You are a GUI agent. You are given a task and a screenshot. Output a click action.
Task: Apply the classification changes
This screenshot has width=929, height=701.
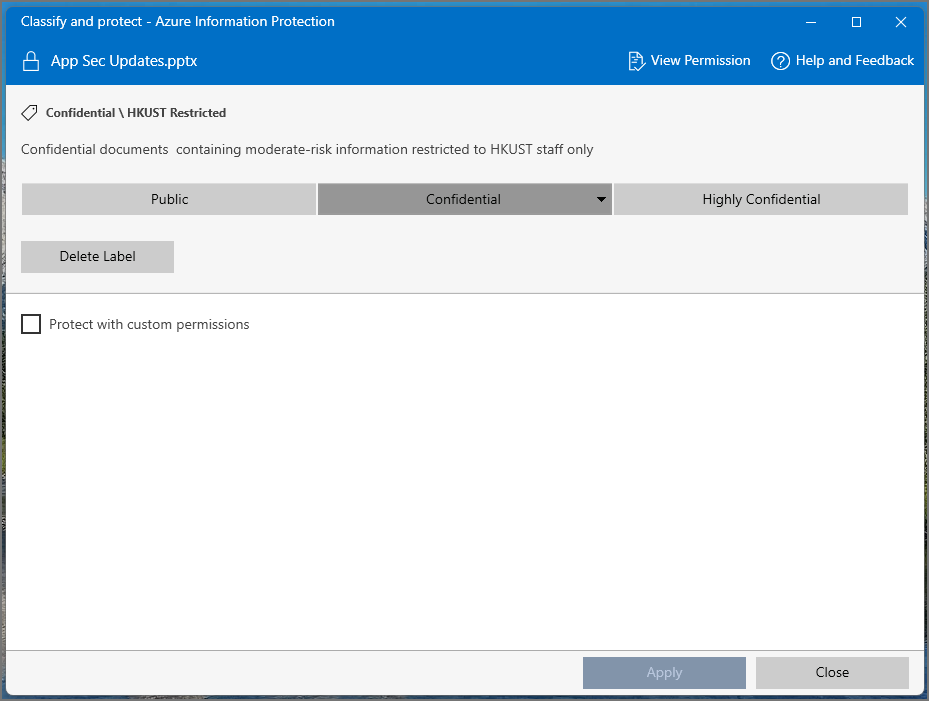(x=664, y=673)
